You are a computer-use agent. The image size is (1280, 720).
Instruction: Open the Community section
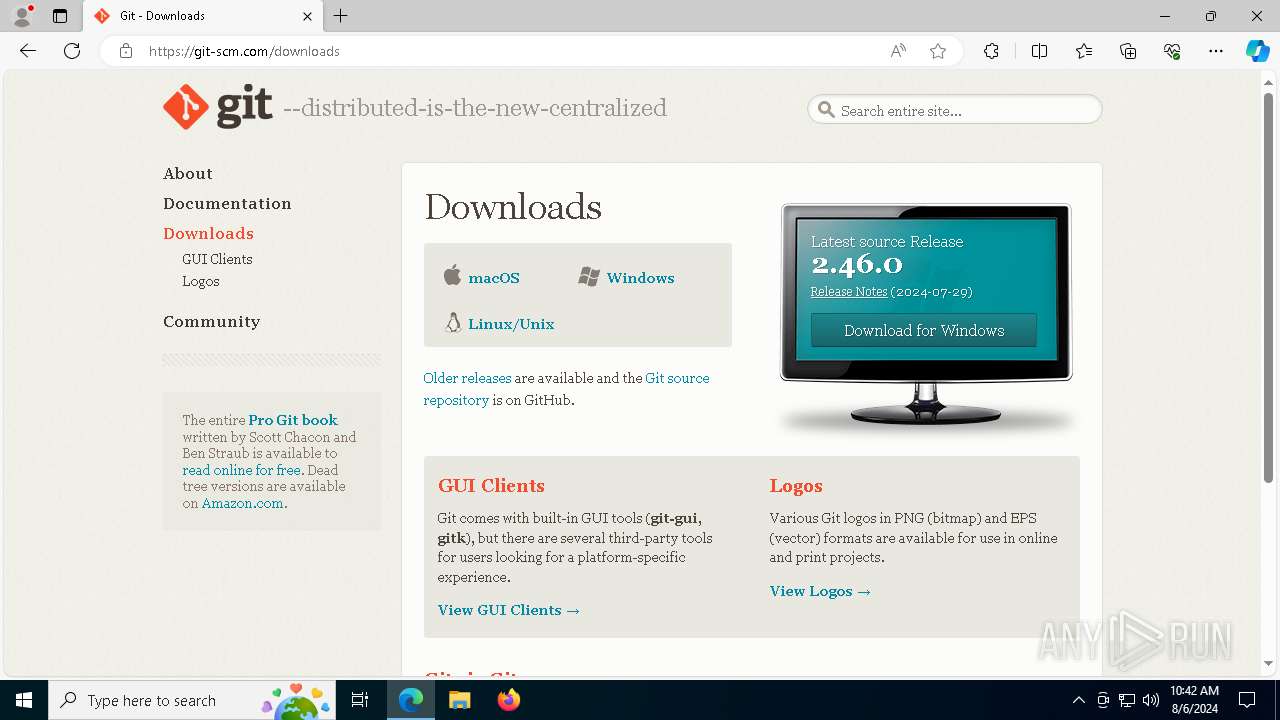[211, 322]
